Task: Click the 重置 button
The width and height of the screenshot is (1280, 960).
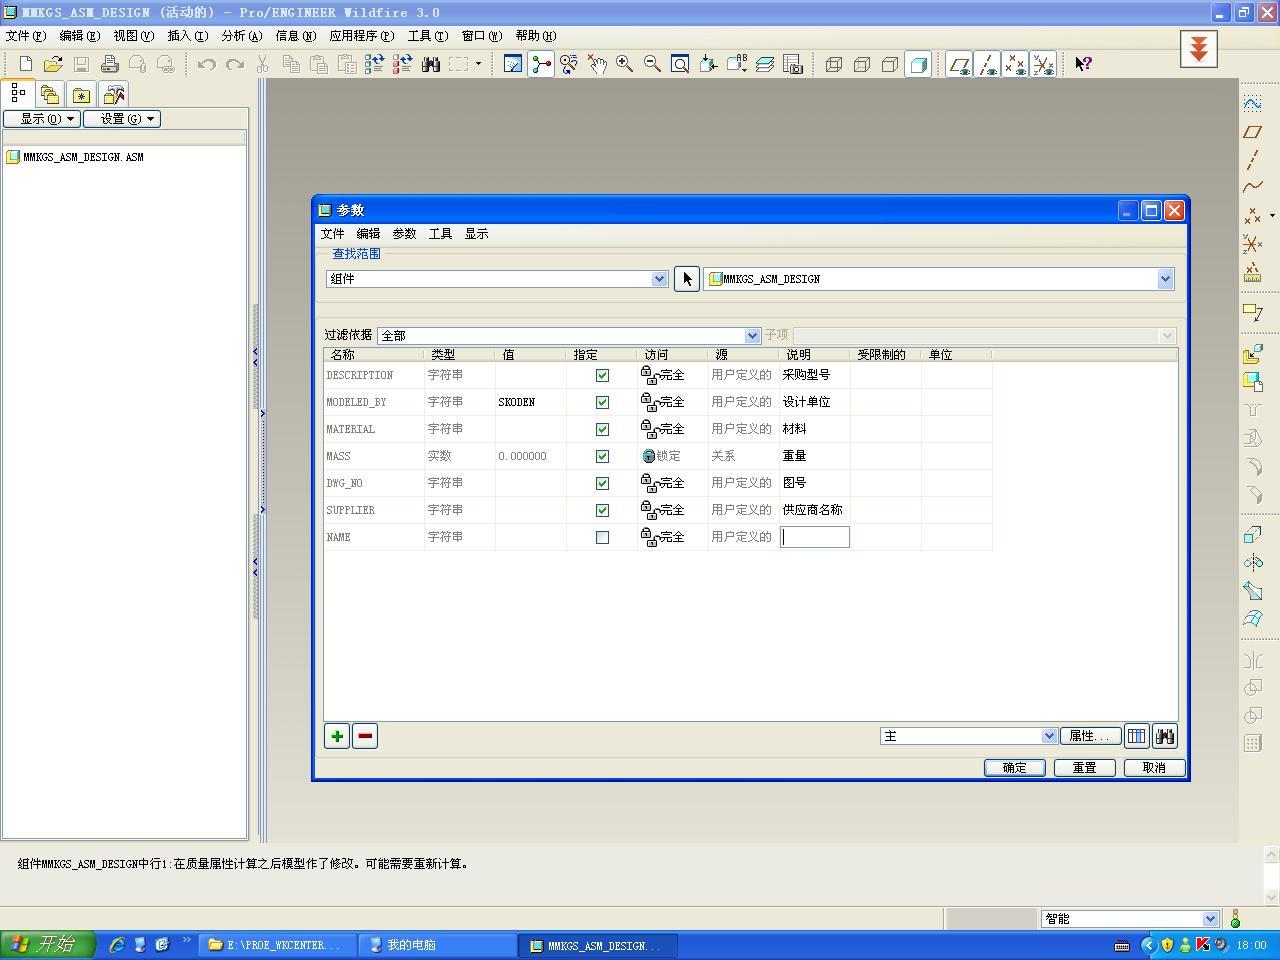Action: [x=1084, y=767]
